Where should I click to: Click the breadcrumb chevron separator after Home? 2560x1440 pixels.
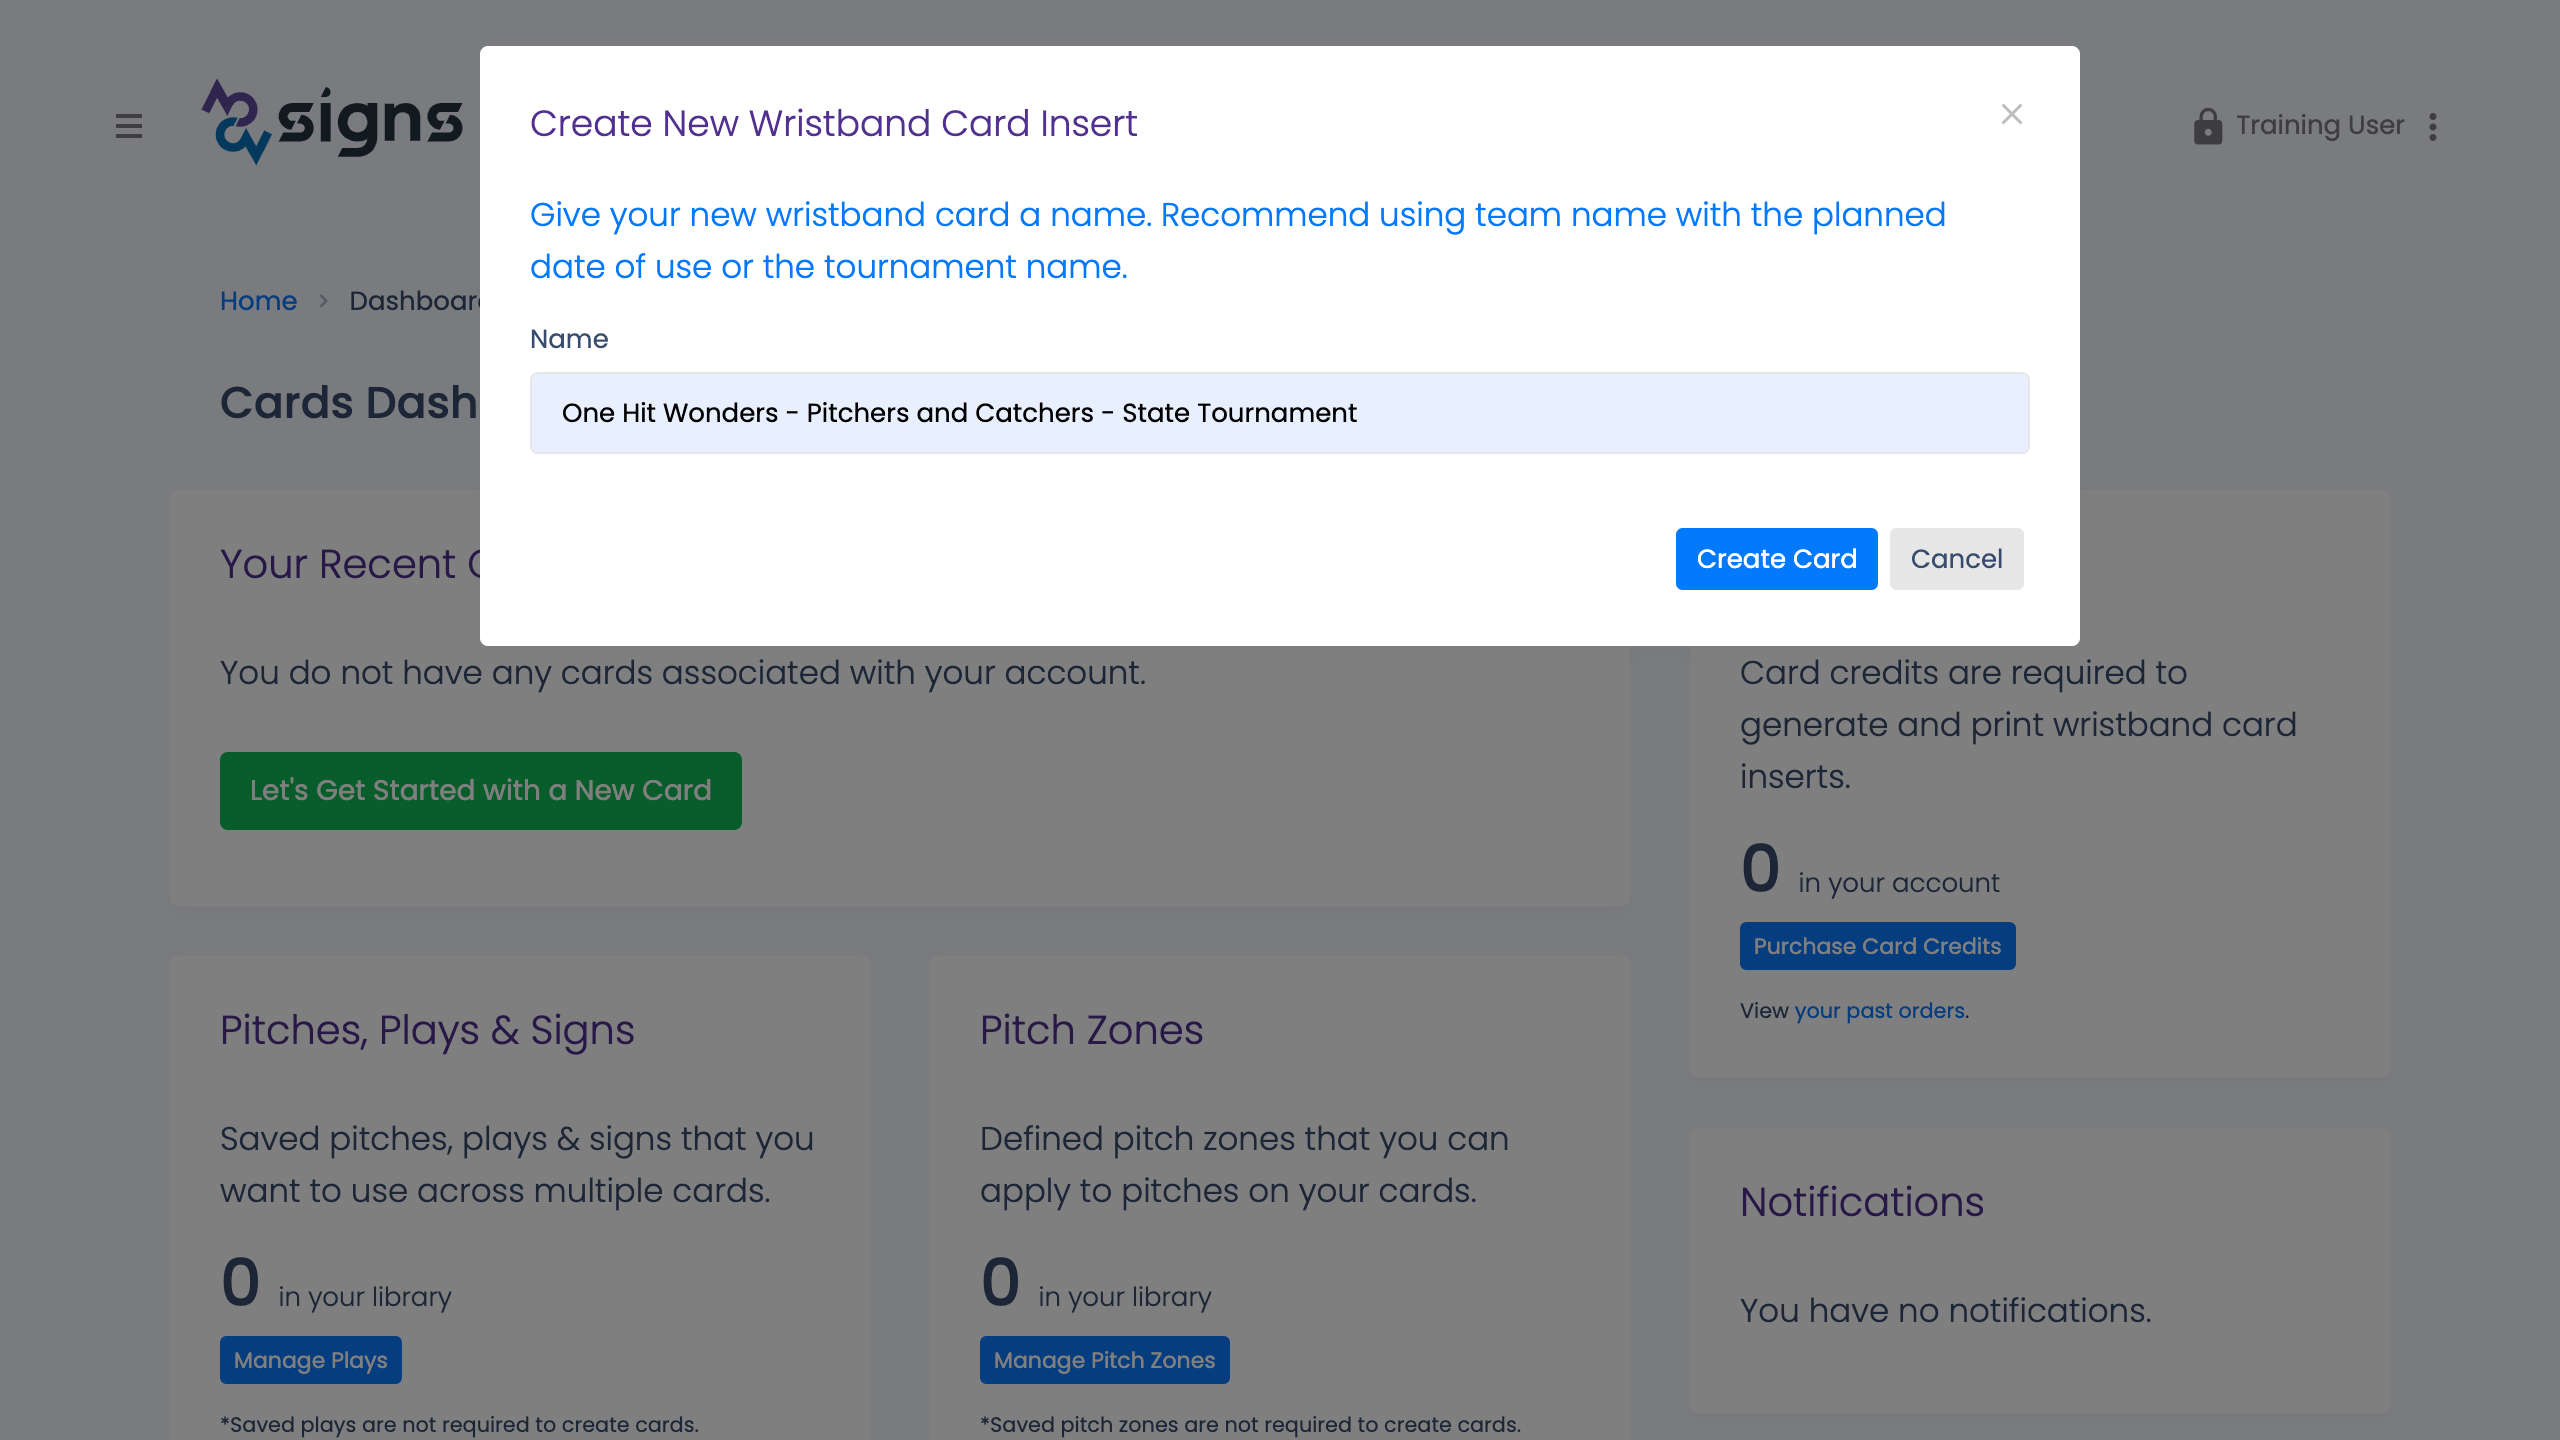tap(323, 301)
